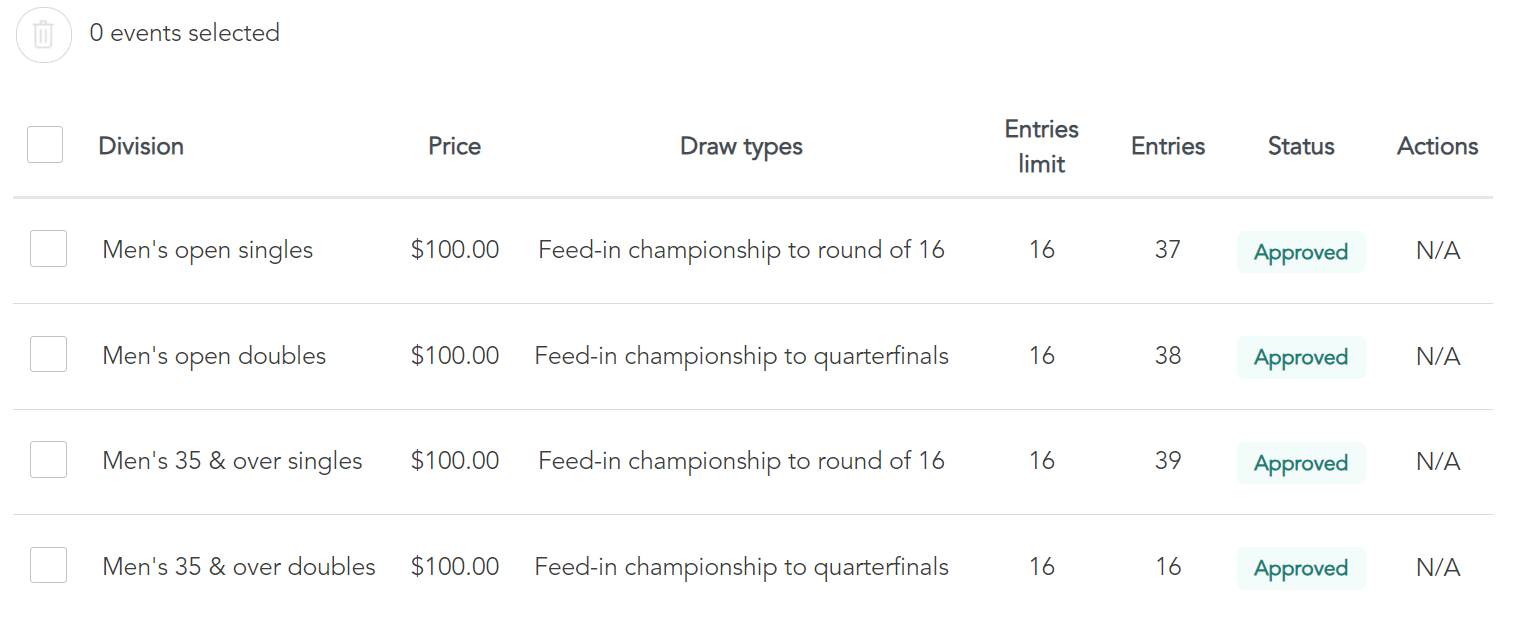Check the Men's open doubles checkbox
Viewport: 1515px width, 626px height.
(48, 354)
